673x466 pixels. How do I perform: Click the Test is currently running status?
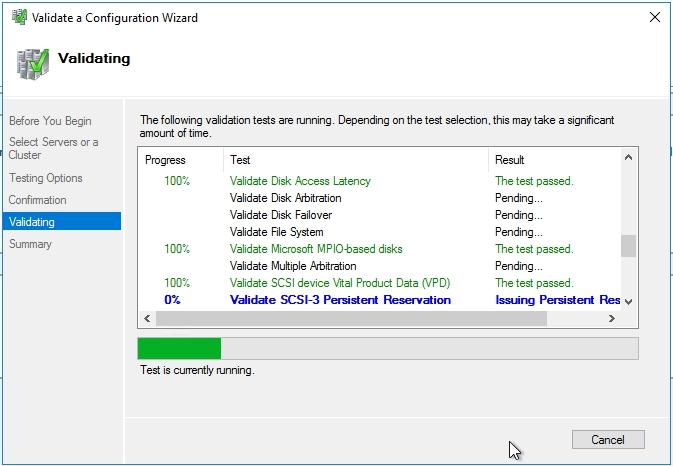(197, 370)
